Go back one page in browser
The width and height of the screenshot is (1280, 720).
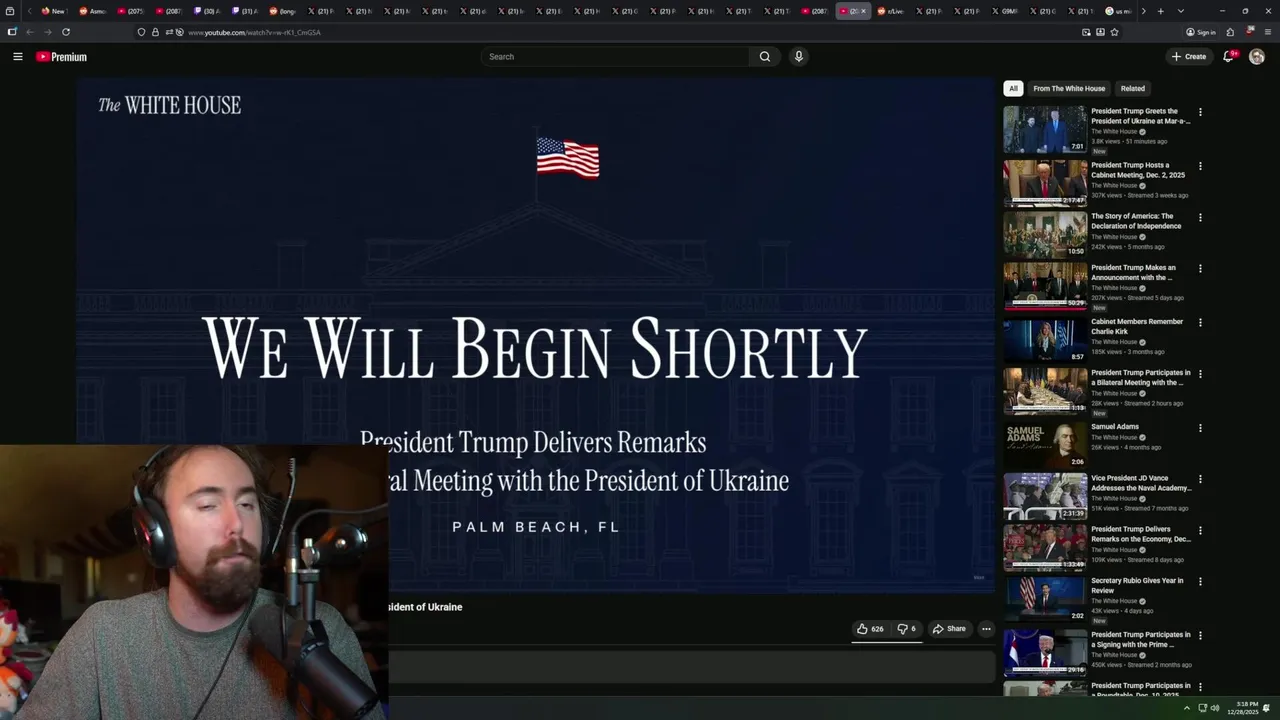point(29,32)
